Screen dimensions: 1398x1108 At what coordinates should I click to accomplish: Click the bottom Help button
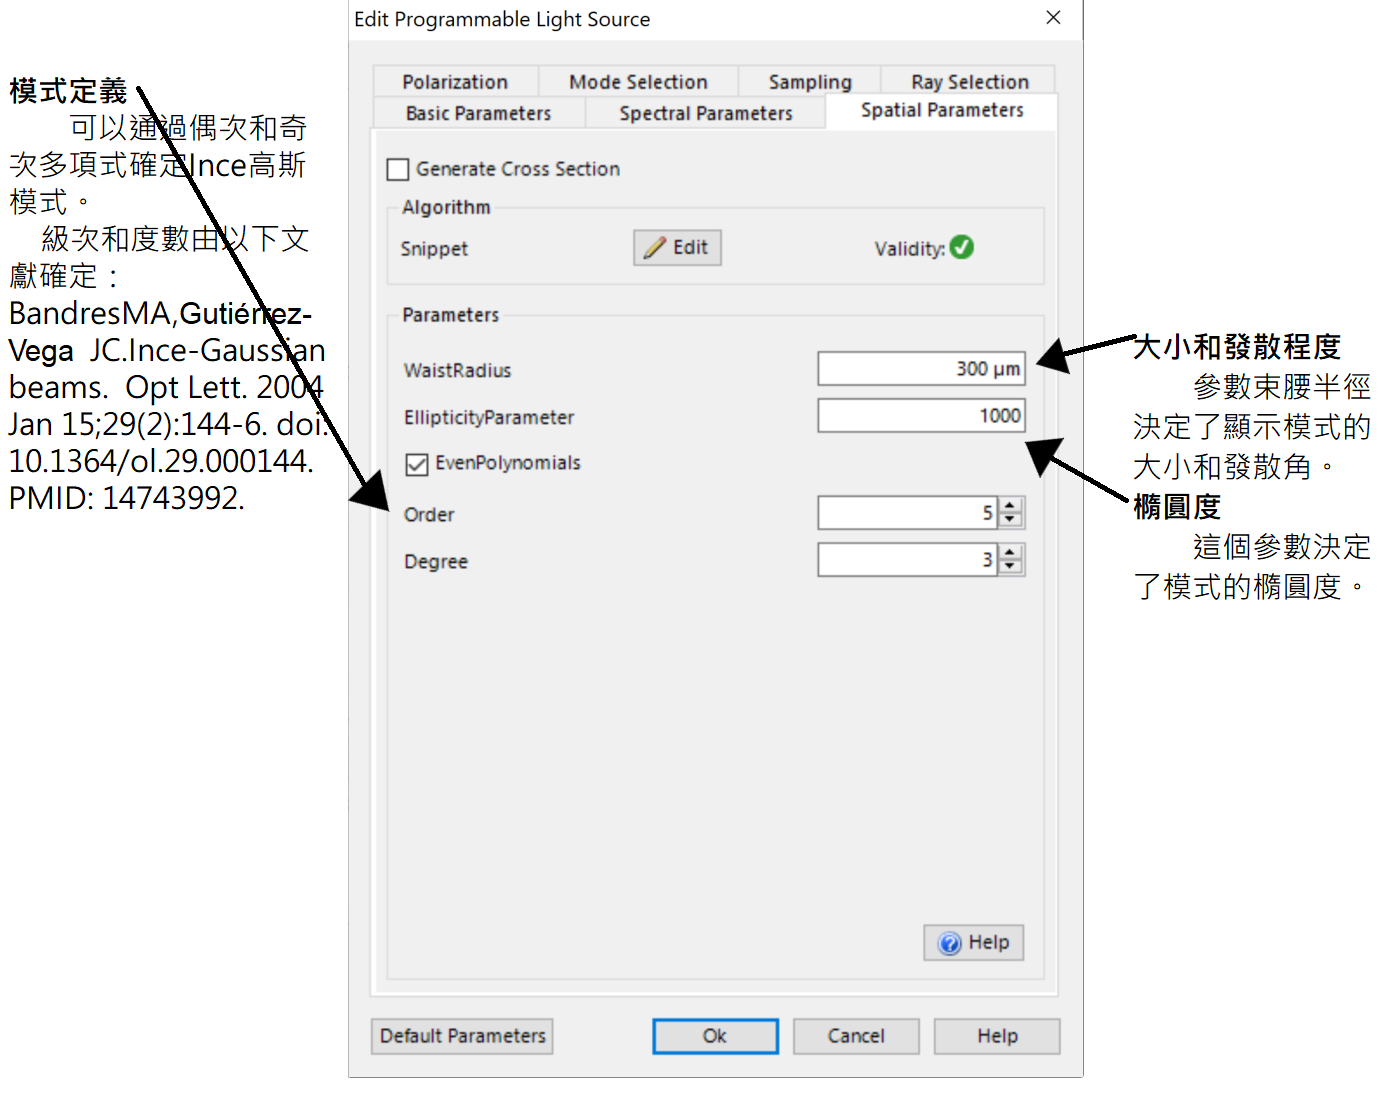coord(997,1036)
